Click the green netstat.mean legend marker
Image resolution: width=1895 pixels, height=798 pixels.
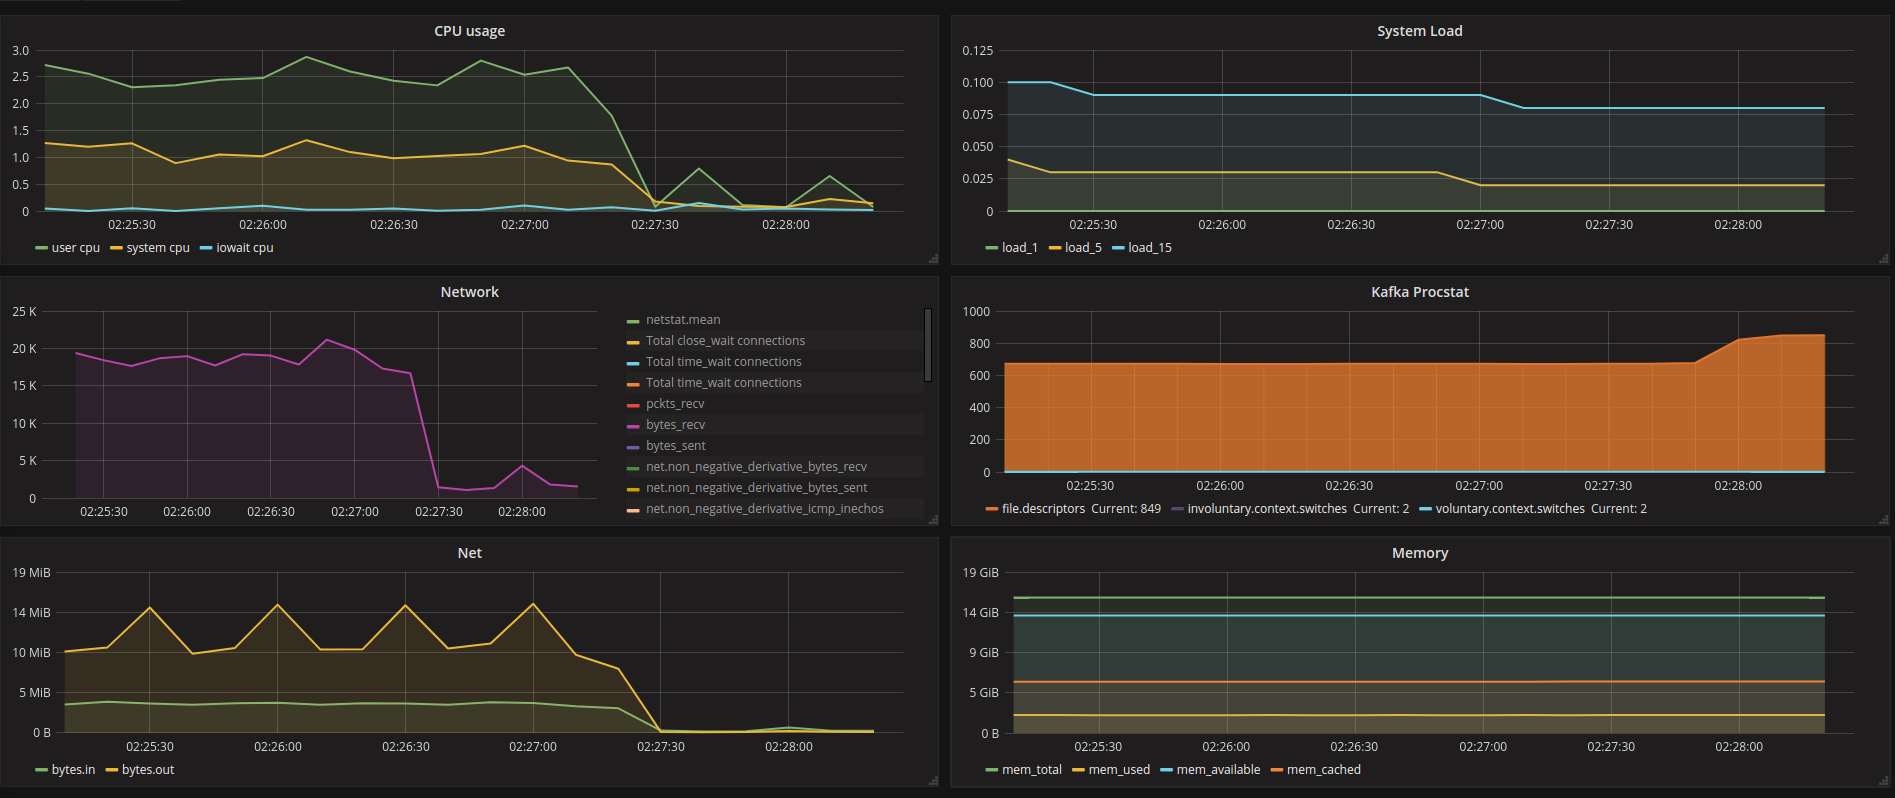(x=633, y=321)
